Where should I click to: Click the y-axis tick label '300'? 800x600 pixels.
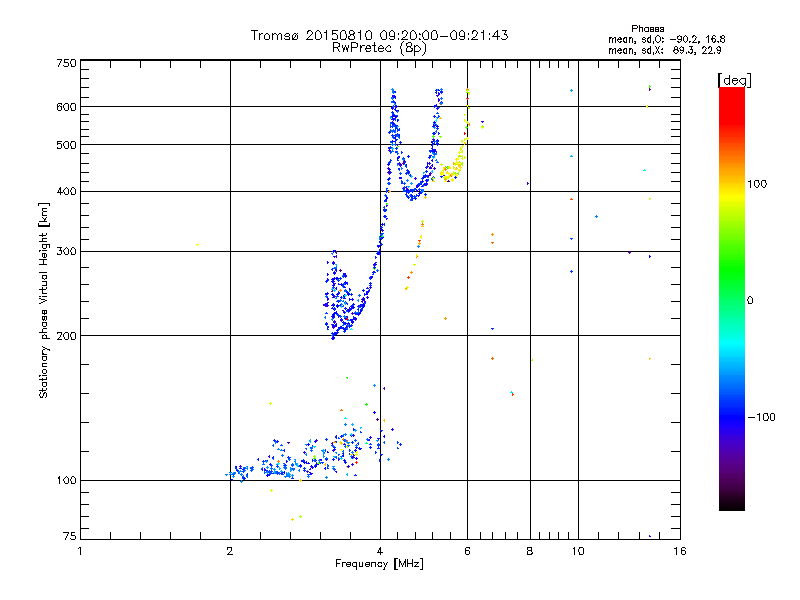pos(67,252)
